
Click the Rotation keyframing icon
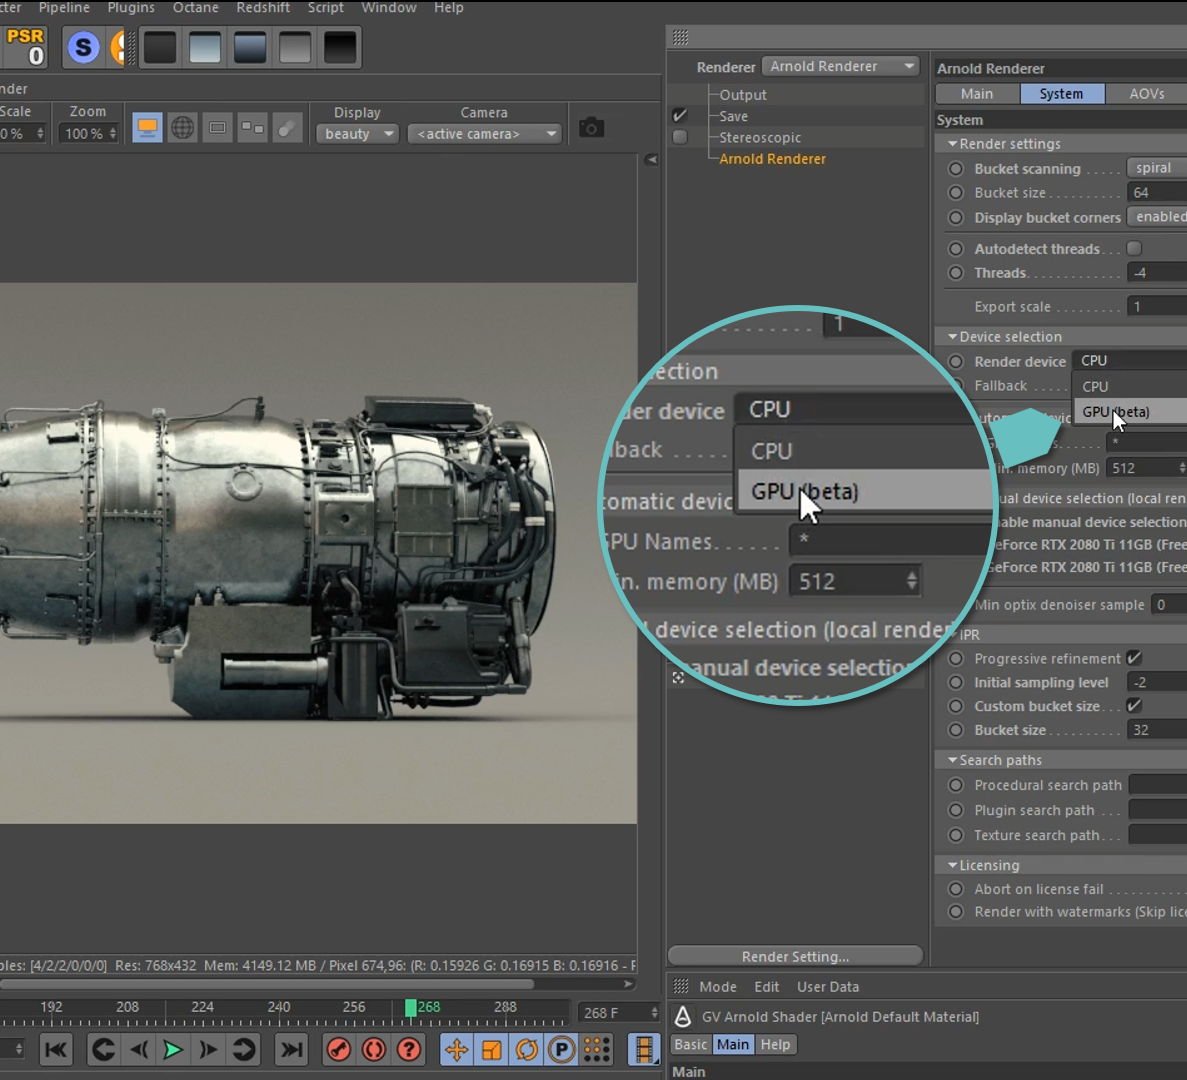(526, 1050)
